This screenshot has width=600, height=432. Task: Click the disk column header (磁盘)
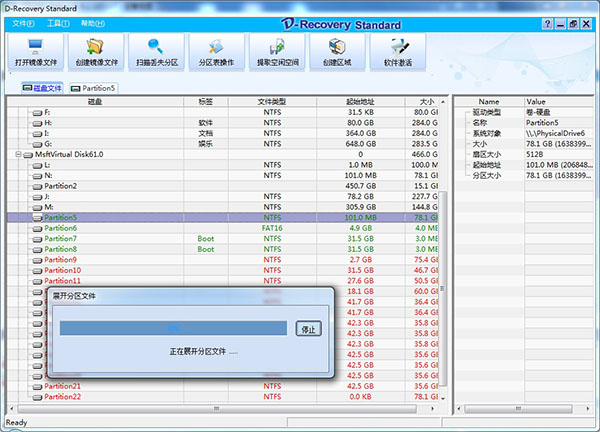pos(95,101)
